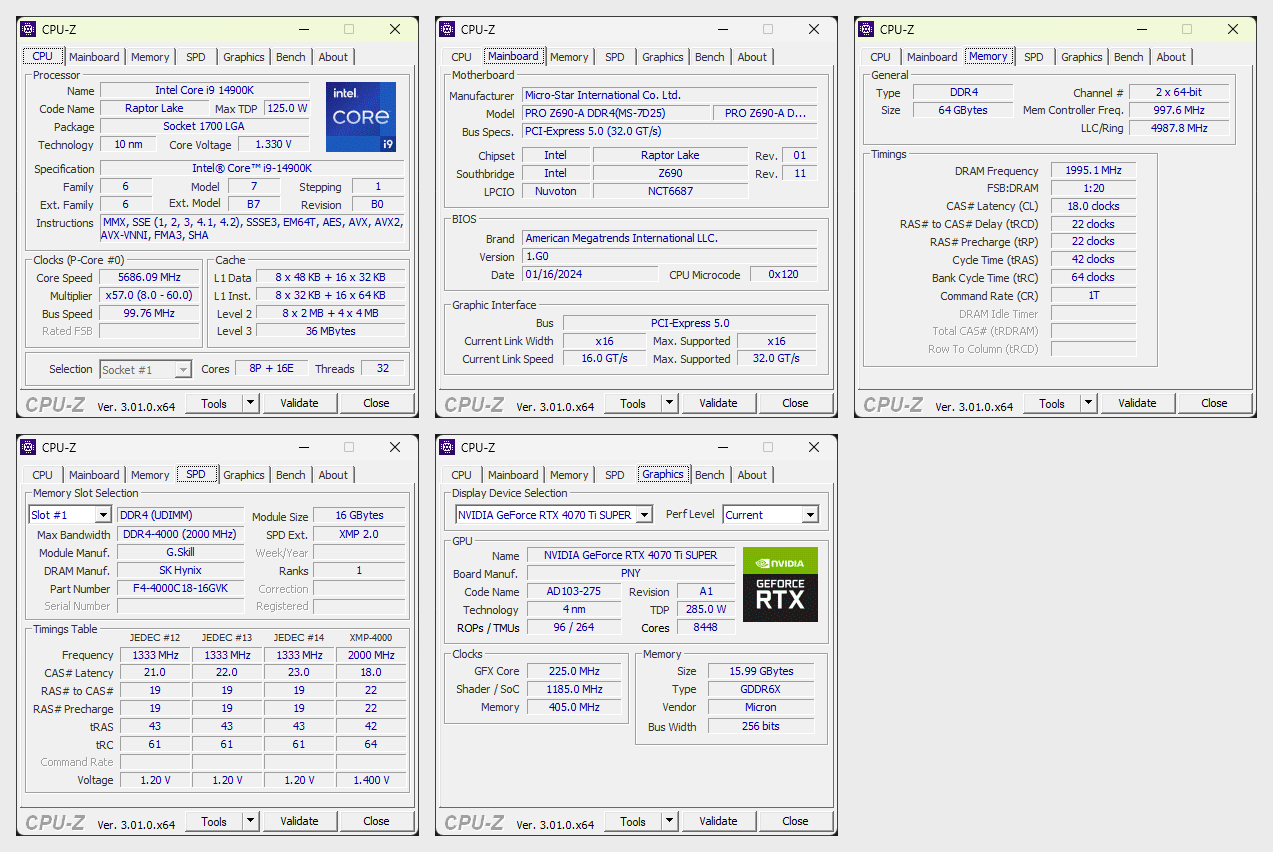This screenshot has width=1273, height=852.
Task: Click the LLC/Ring value 4987.8 MHz
Action: pos(1179,128)
